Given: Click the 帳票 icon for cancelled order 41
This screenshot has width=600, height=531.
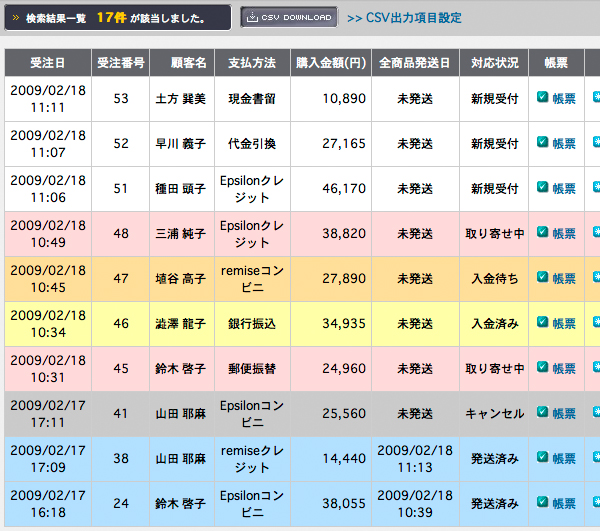Looking at the screenshot, I should tap(542, 413).
